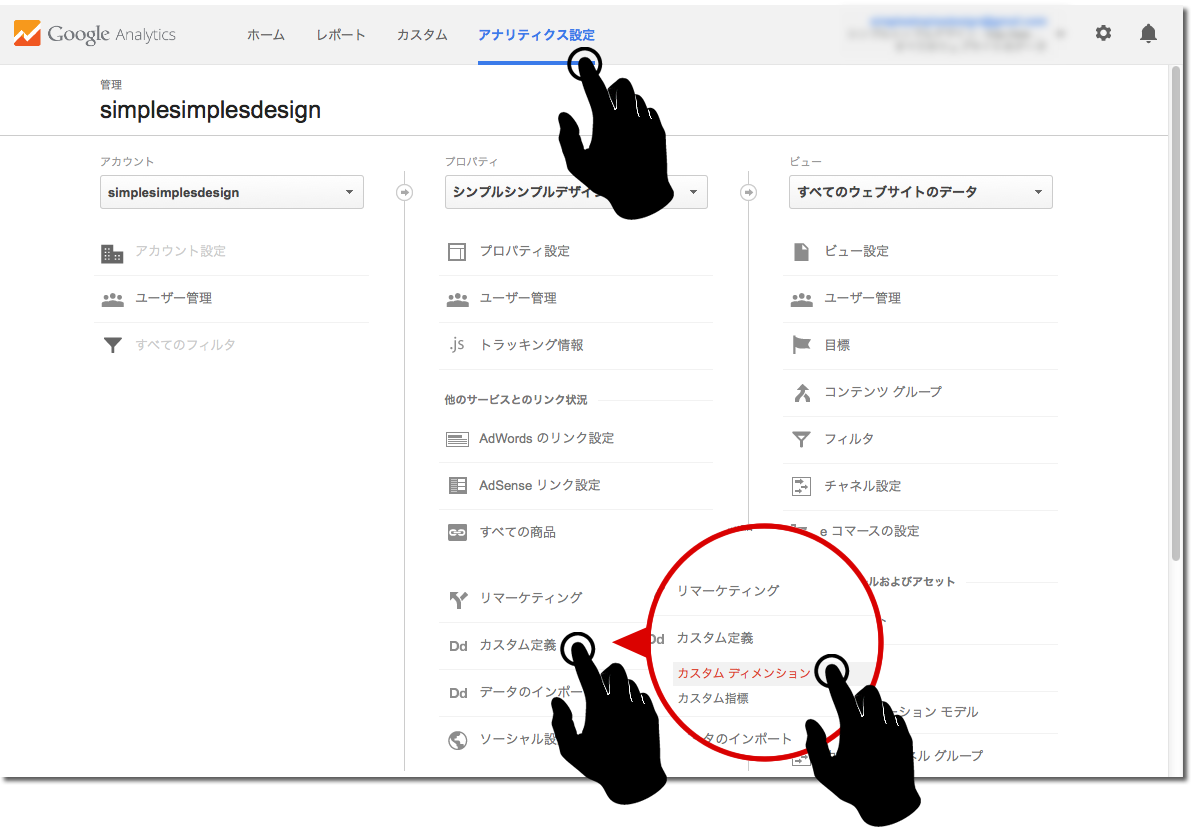Open AdWords のリンク設定
This screenshot has width=1191, height=827.
pyautogui.click(x=546, y=438)
